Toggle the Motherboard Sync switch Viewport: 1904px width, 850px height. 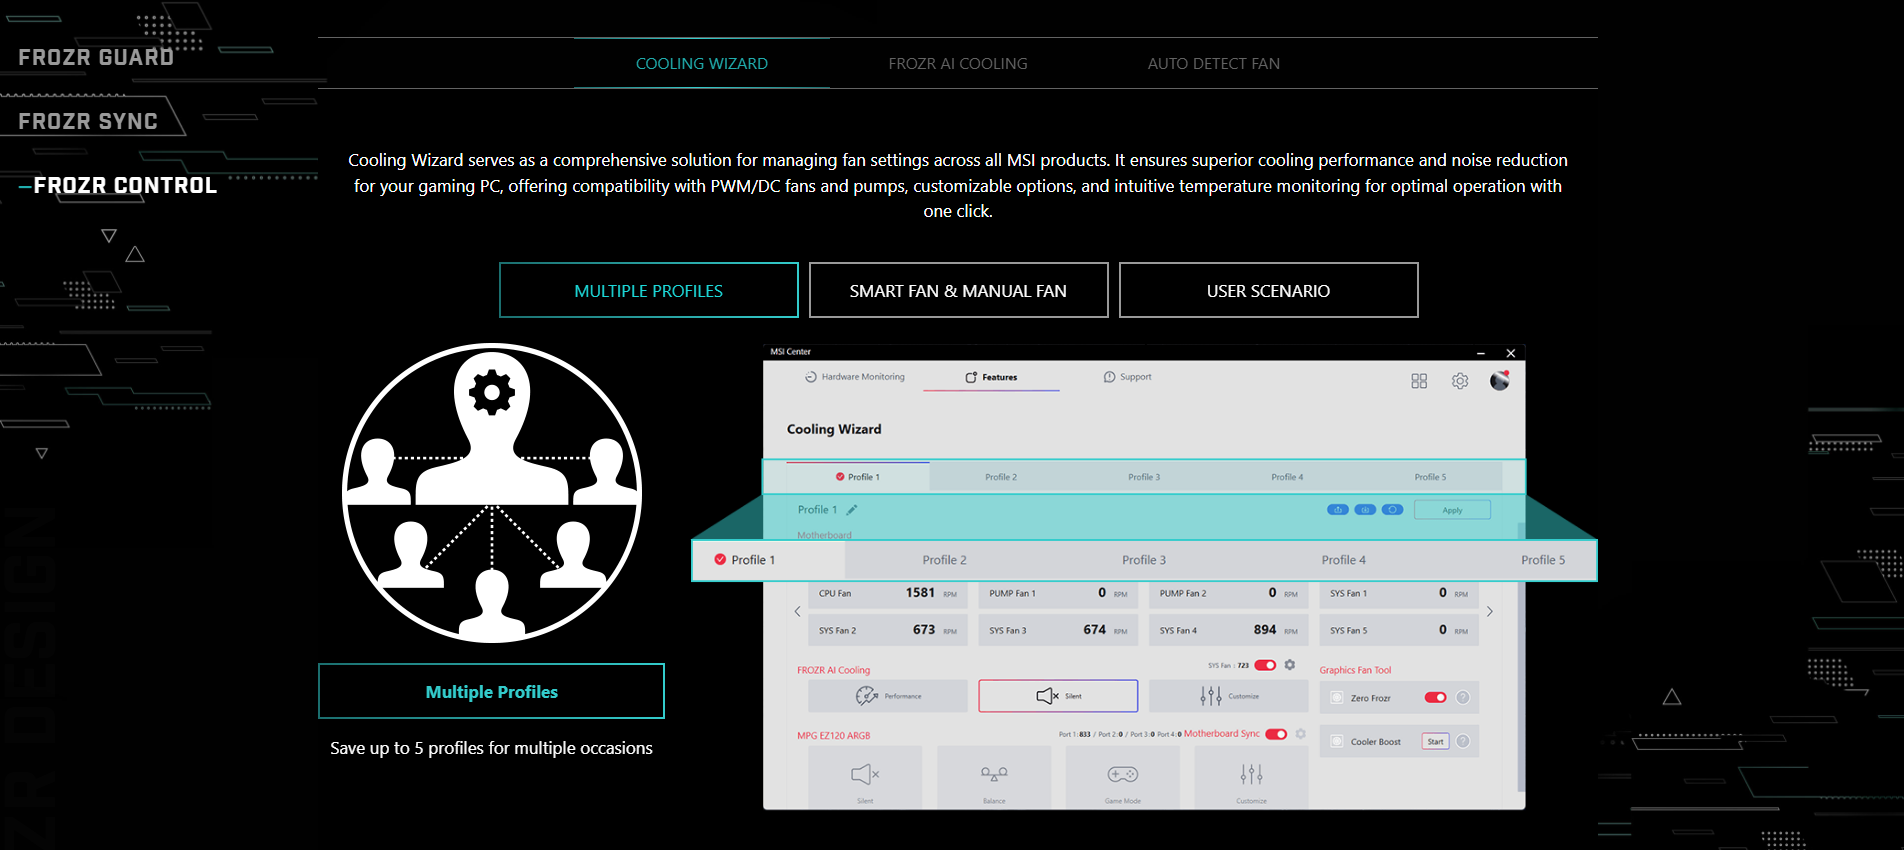1276,734
